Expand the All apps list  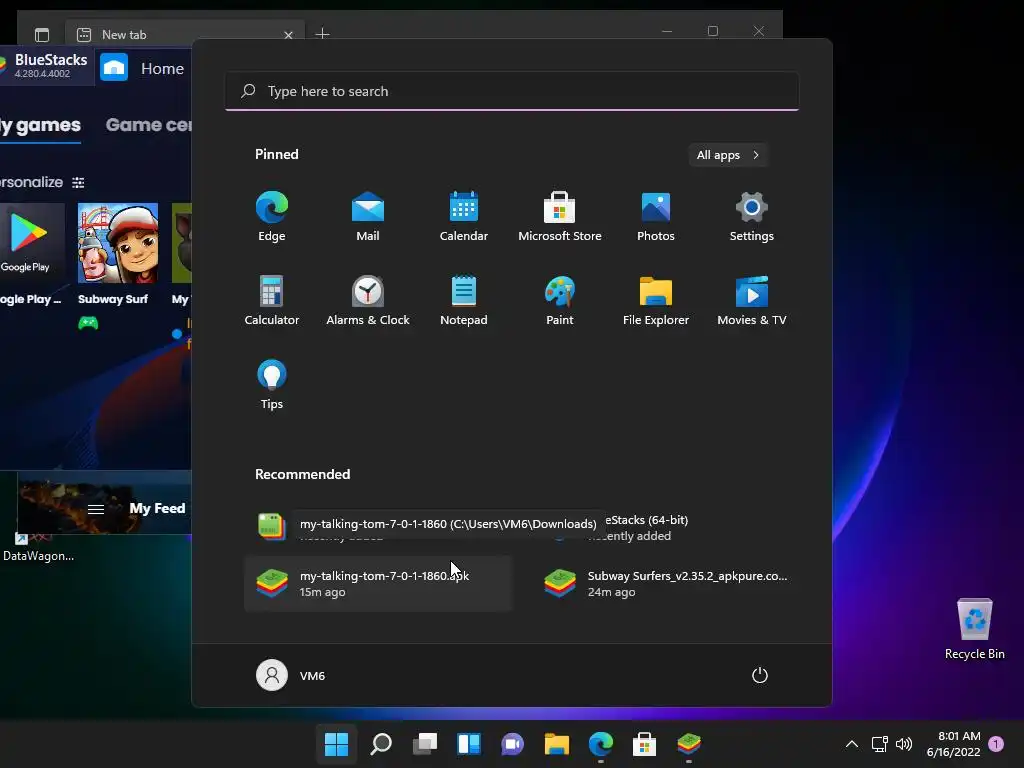coord(728,155)
